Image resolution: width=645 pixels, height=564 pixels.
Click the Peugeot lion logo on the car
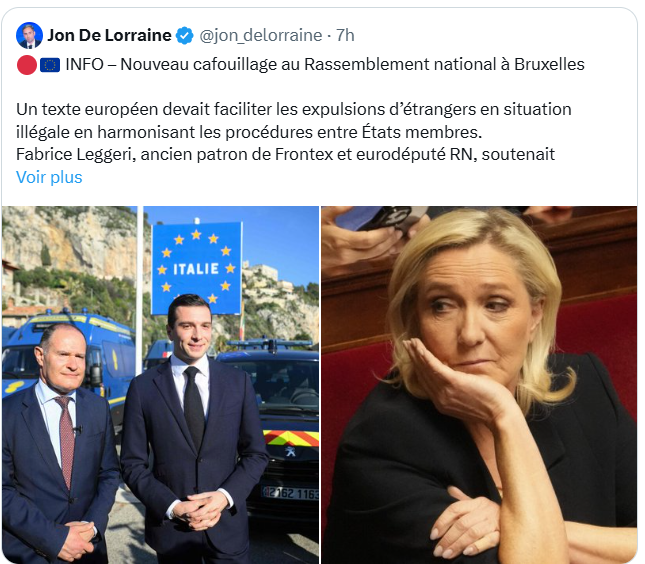tap(290, 451)
